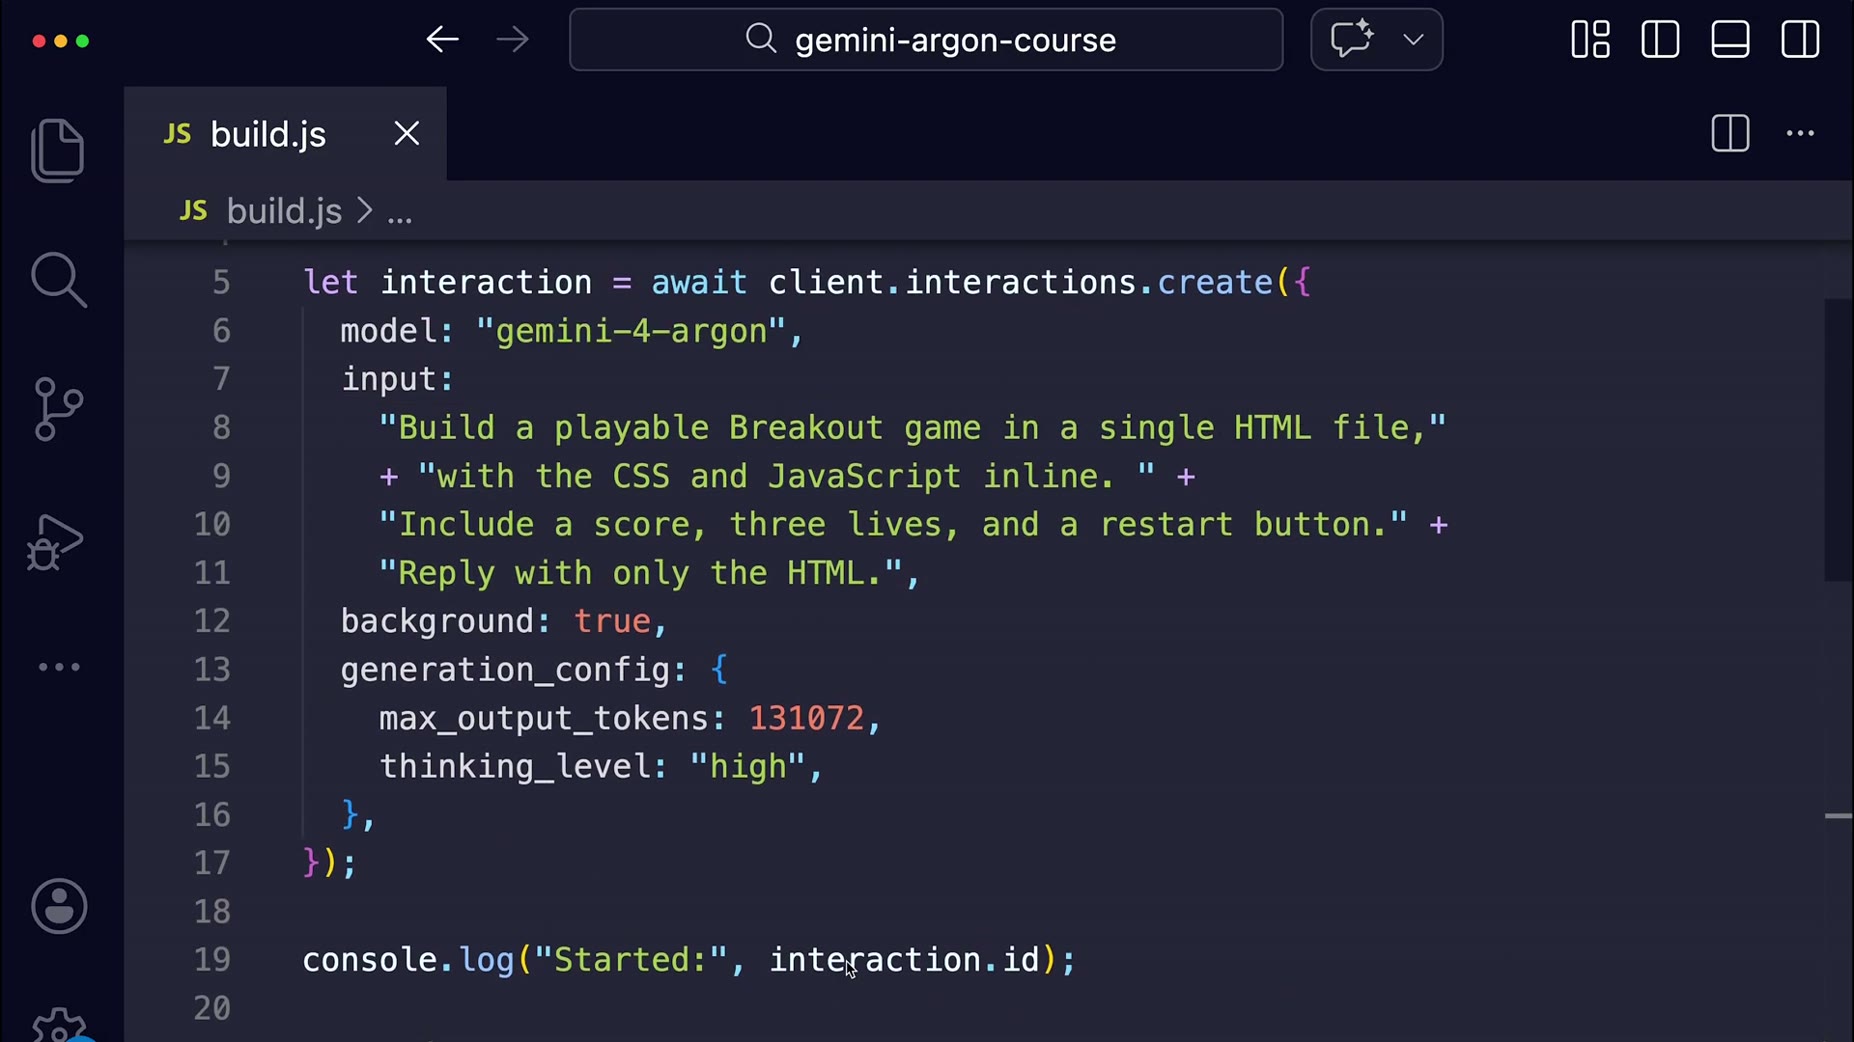Click "Reply with only the HTML." string
Viewport: 1854px width, 1042px height.
(640, 573)
